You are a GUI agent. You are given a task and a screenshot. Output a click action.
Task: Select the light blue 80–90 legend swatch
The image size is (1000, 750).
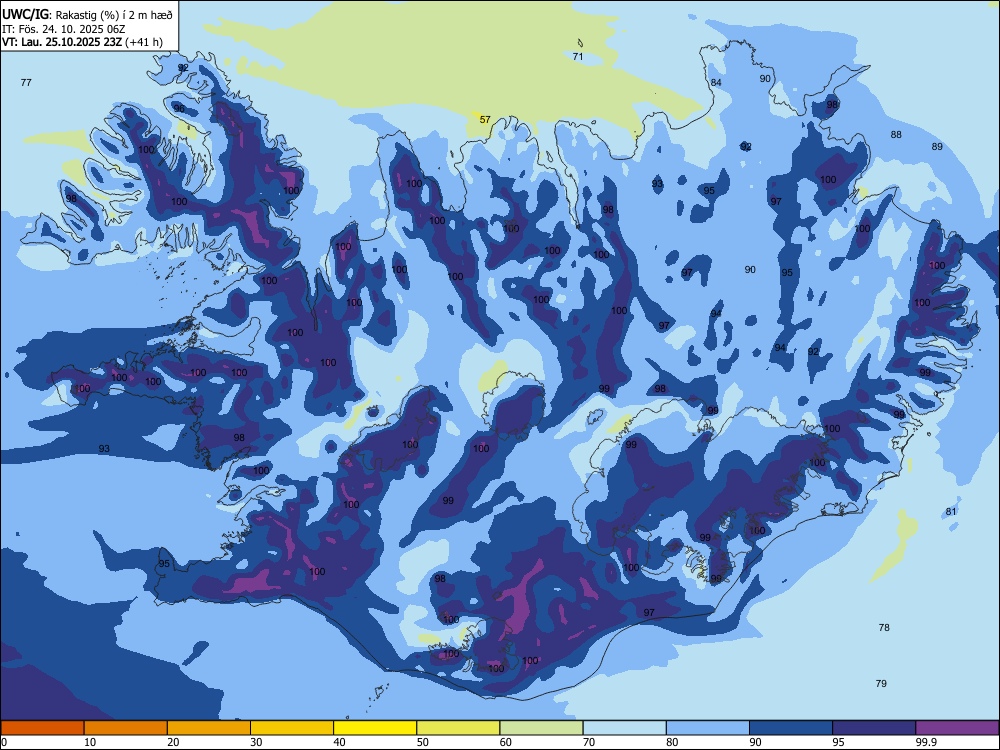pos(708,728)
